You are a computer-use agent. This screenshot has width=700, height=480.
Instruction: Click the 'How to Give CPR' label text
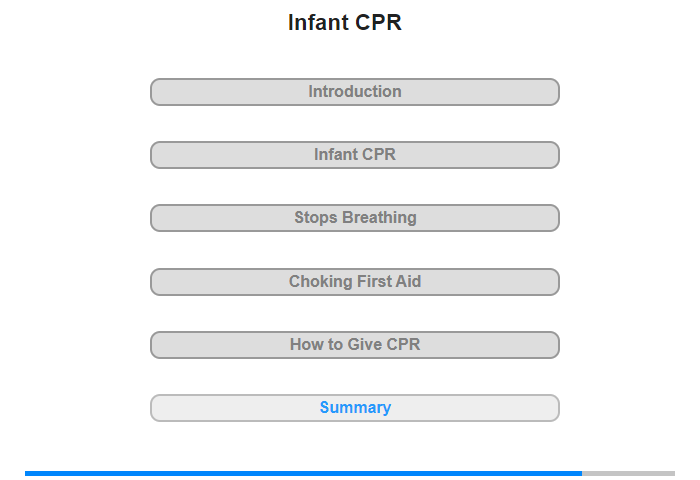355,344
